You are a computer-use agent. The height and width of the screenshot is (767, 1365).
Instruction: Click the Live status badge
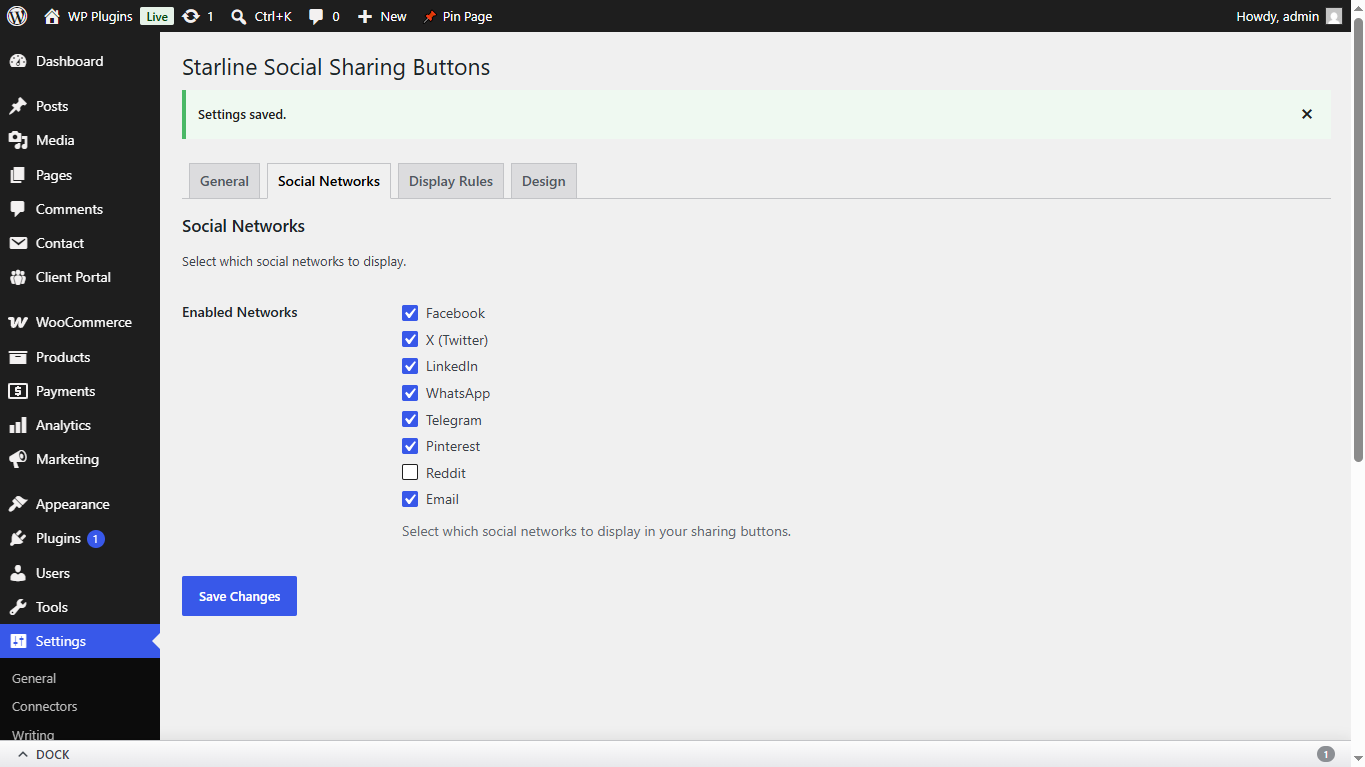click(x=156, y=16)
